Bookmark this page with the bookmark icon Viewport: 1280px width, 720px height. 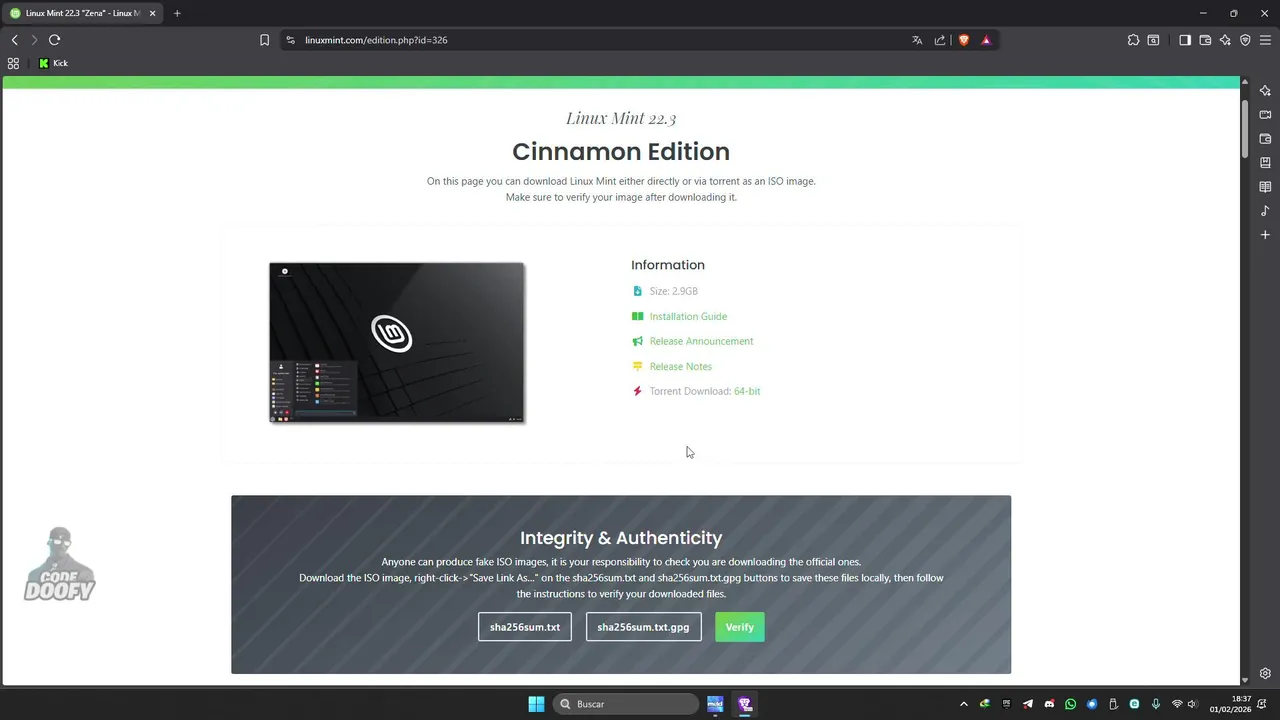click(264, 40)
